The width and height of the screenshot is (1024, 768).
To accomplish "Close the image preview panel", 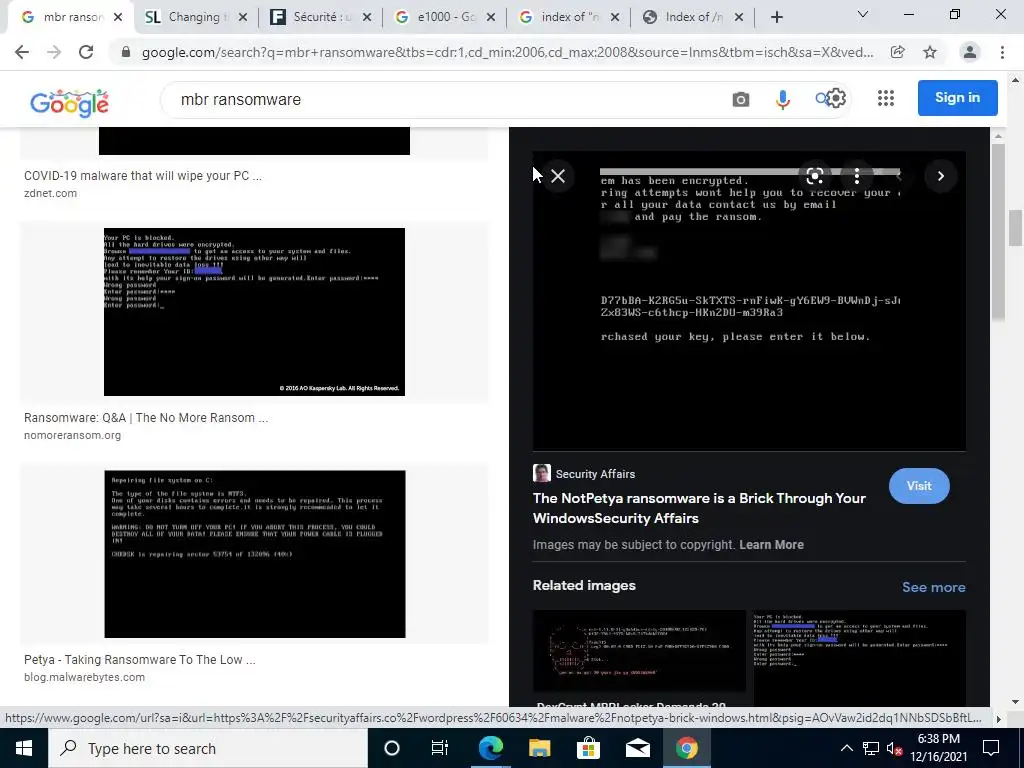I will (x=558, y=176).
